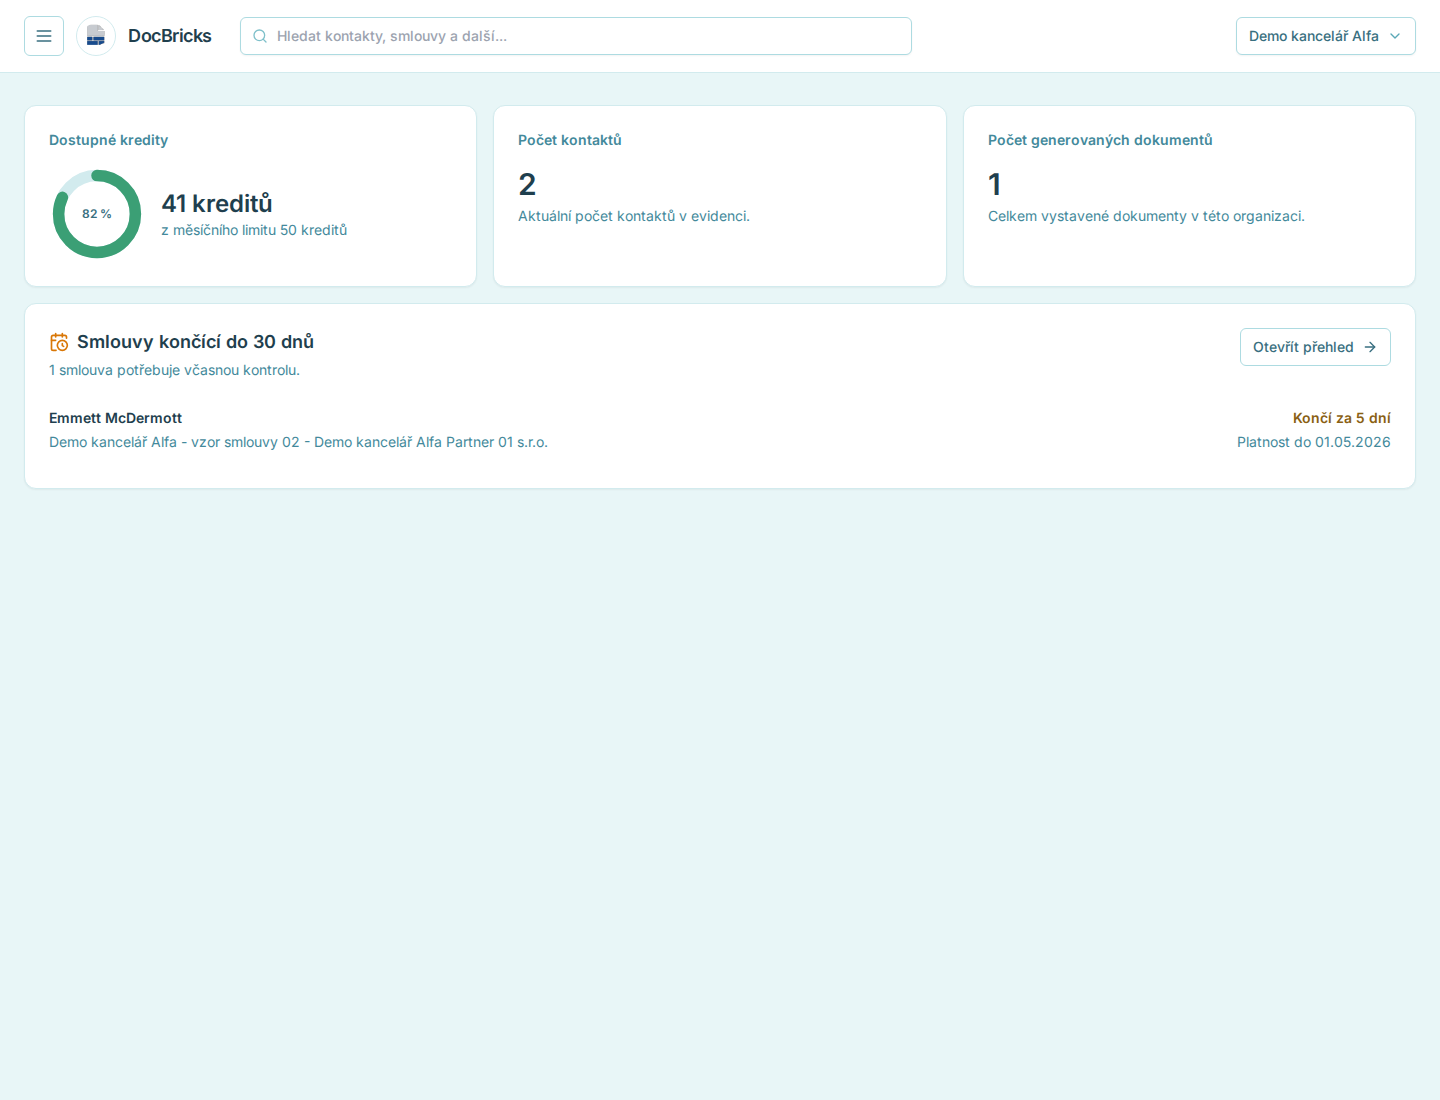Click the DocBricks brand name

170,36
